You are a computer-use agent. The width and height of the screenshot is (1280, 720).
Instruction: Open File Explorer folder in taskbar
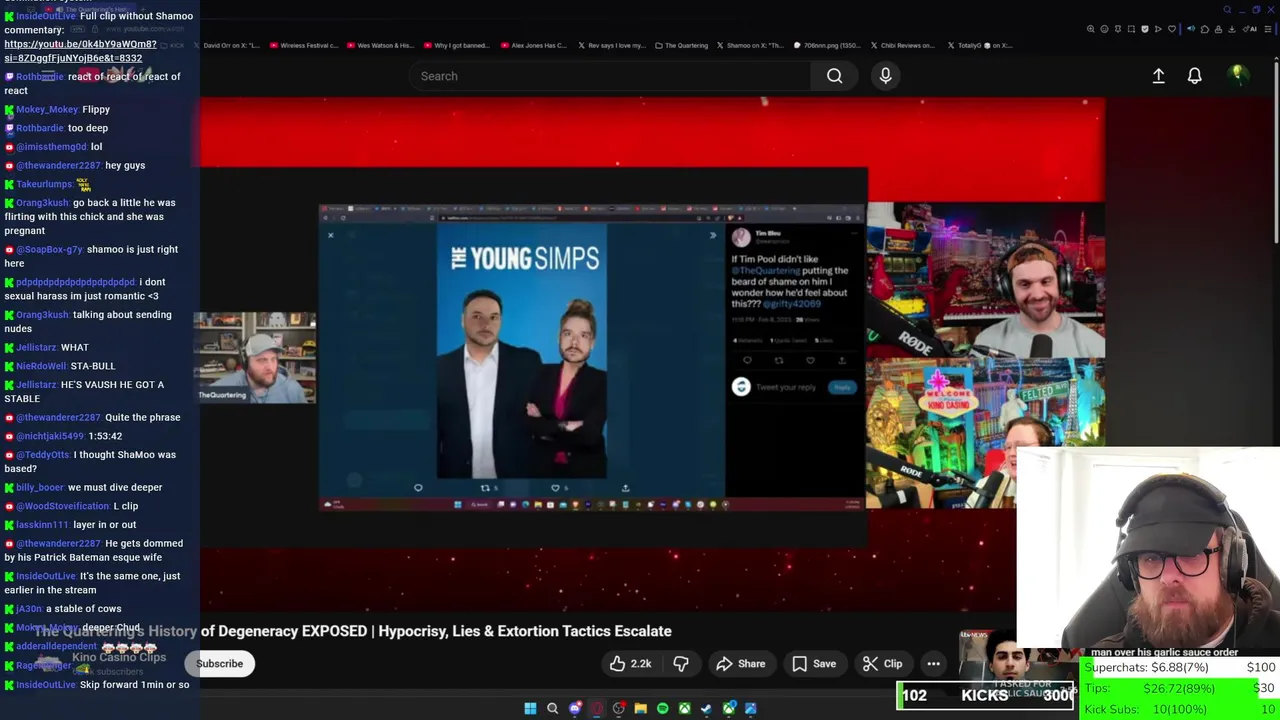[x=641, y=708]
